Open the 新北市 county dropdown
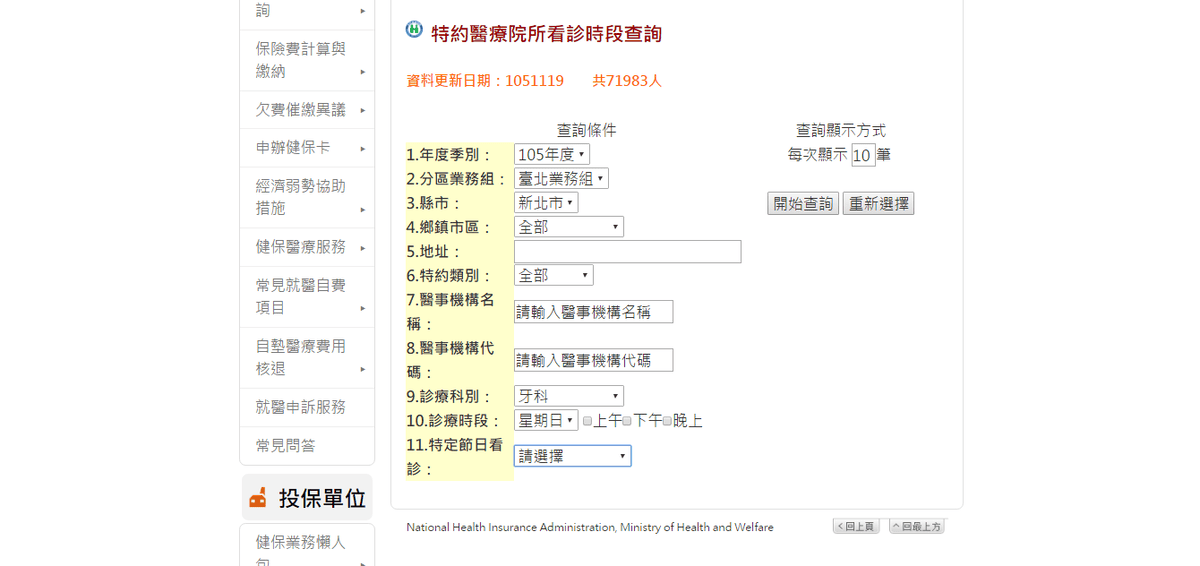The image size is (1200, 566). pyautogui.click(x=546, y=202)
